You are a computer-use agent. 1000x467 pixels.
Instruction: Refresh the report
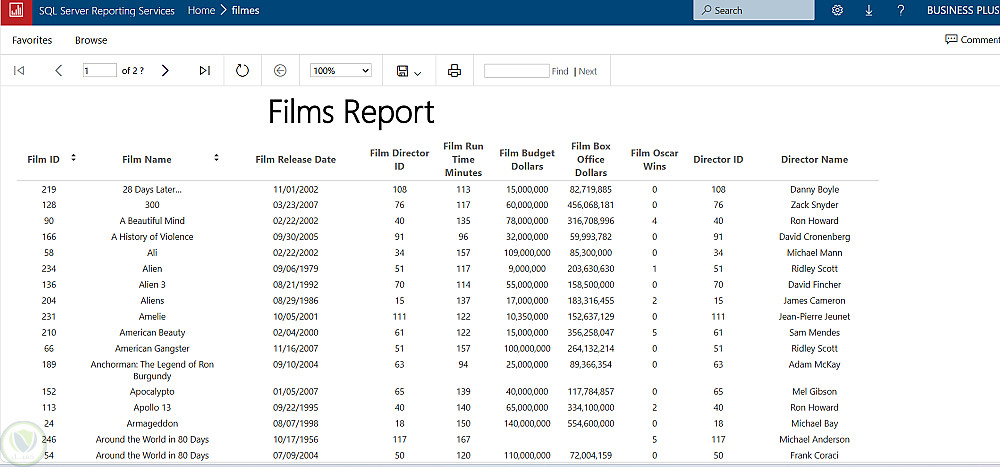(242, 71)
